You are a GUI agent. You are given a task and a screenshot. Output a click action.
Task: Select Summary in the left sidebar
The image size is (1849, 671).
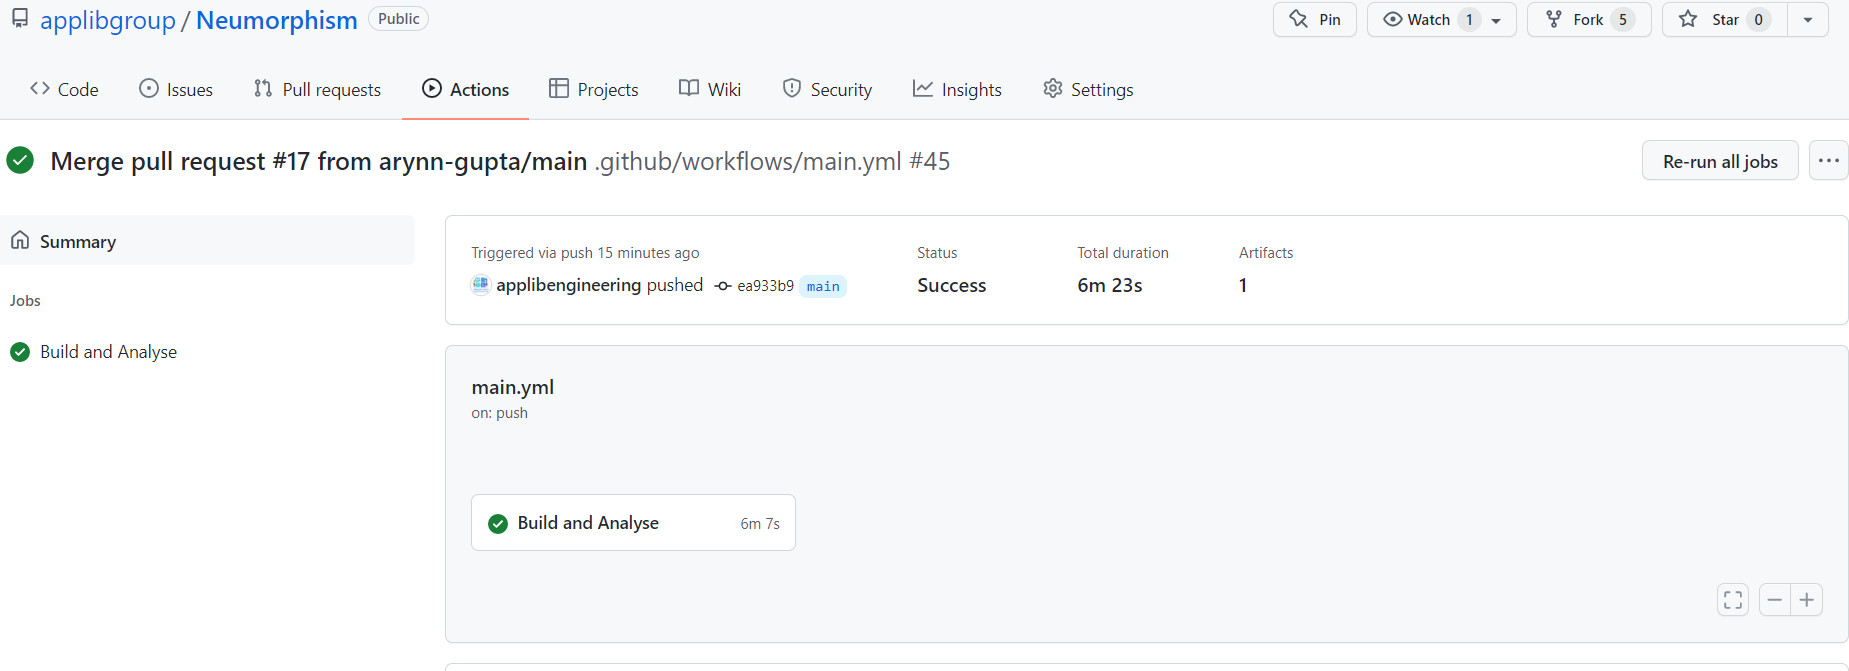tap(207, 241)
